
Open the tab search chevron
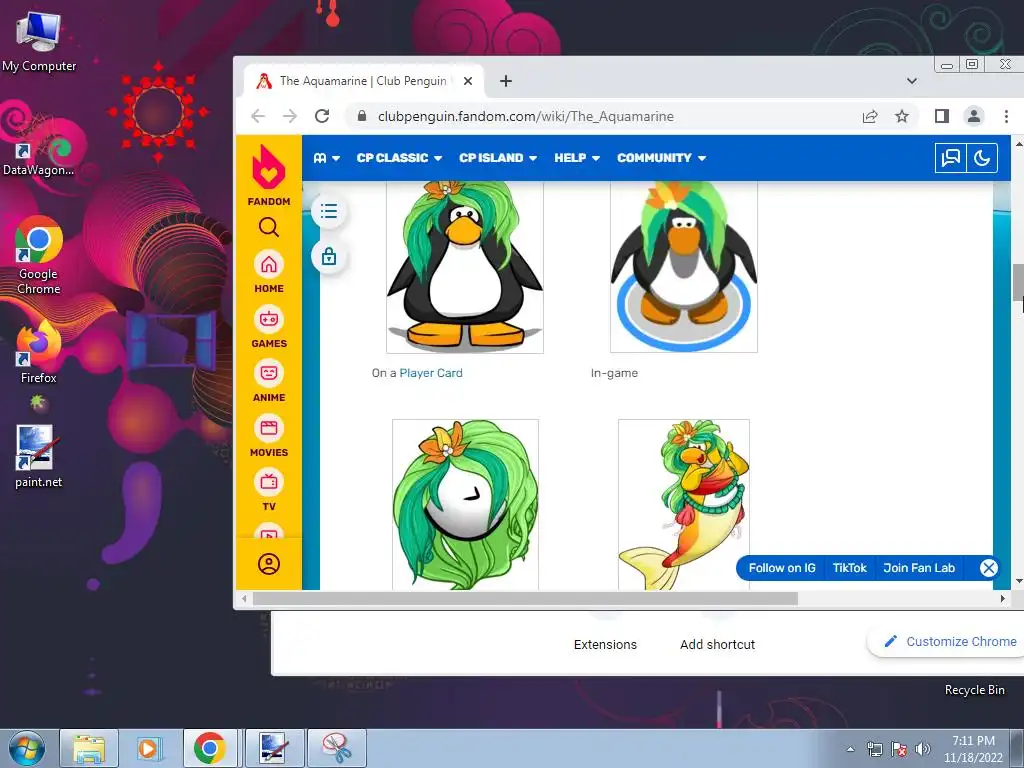(912, 81)
